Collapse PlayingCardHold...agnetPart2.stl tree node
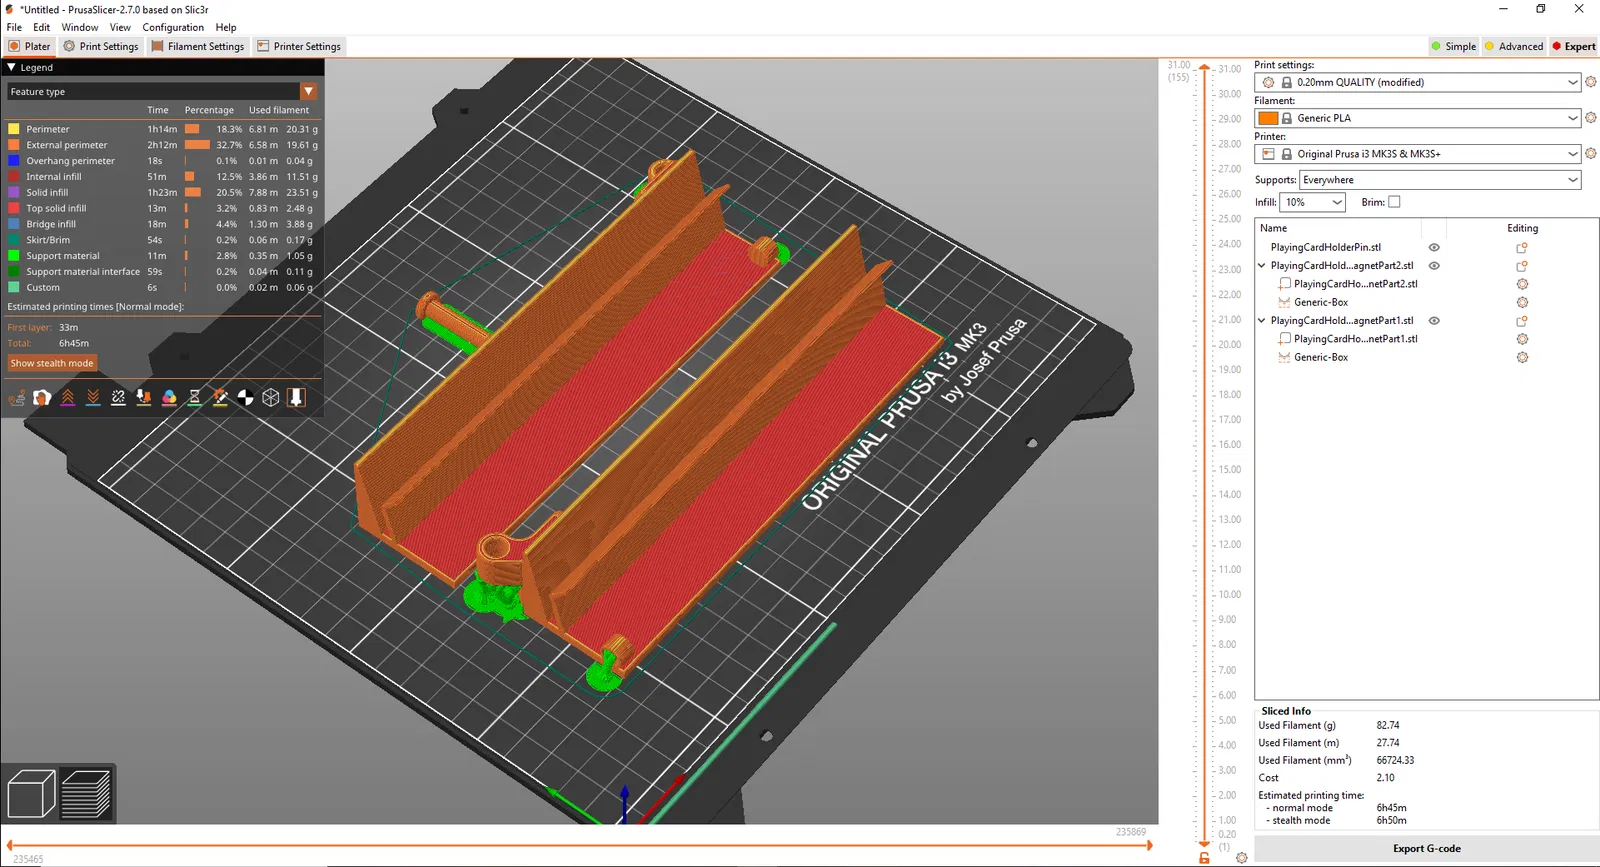Image resolution: width=1600 pixels, height=867 pixels. click(x=1262, y=266)
